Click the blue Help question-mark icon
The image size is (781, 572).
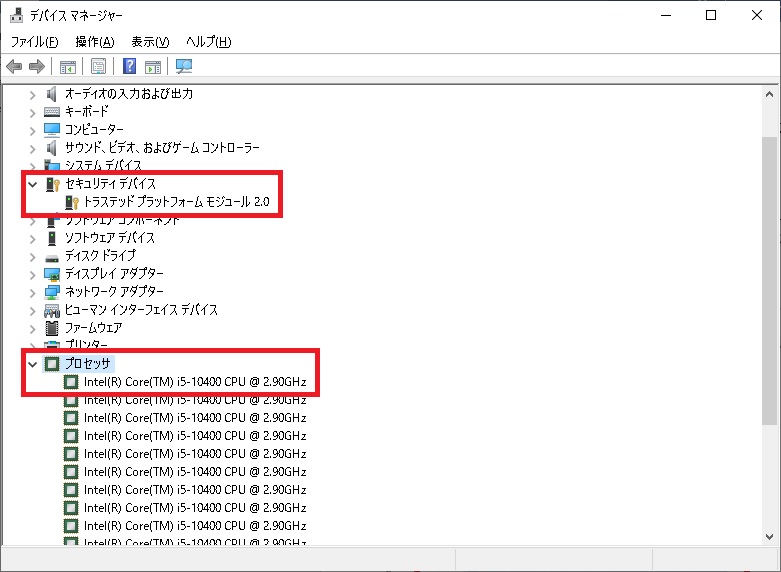pyautogui.click(x=130, y=66)
